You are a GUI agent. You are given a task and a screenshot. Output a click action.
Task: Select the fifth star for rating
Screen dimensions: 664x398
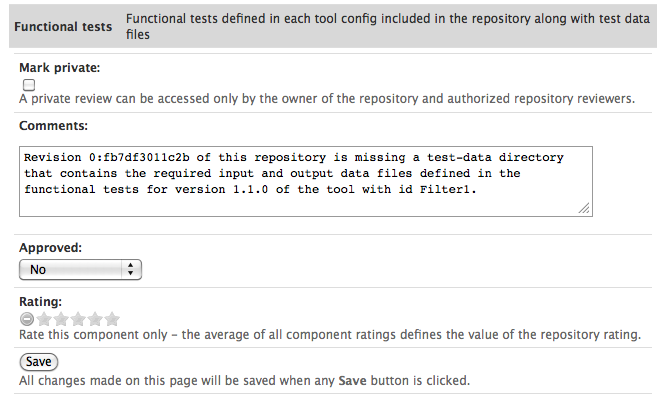(112, 319)
